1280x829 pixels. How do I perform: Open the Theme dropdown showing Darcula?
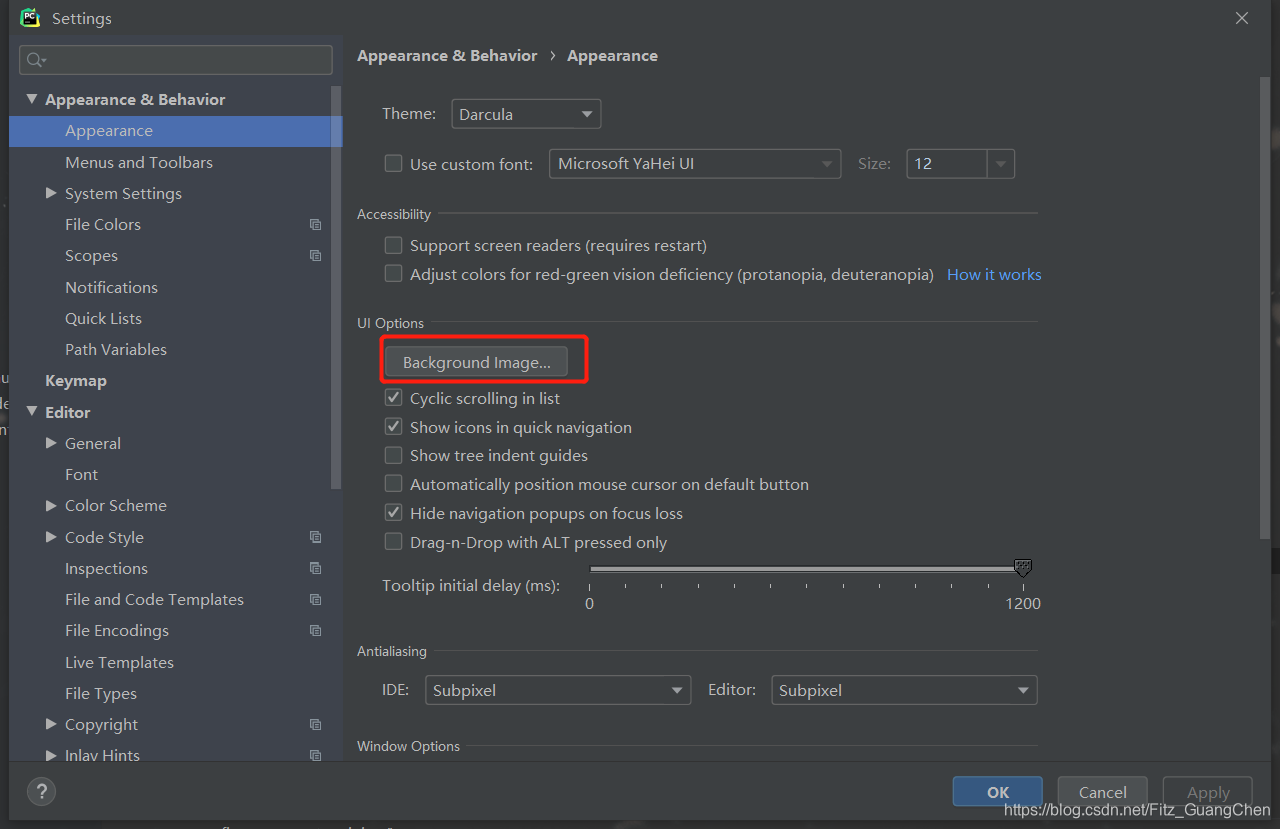point(526,114)
